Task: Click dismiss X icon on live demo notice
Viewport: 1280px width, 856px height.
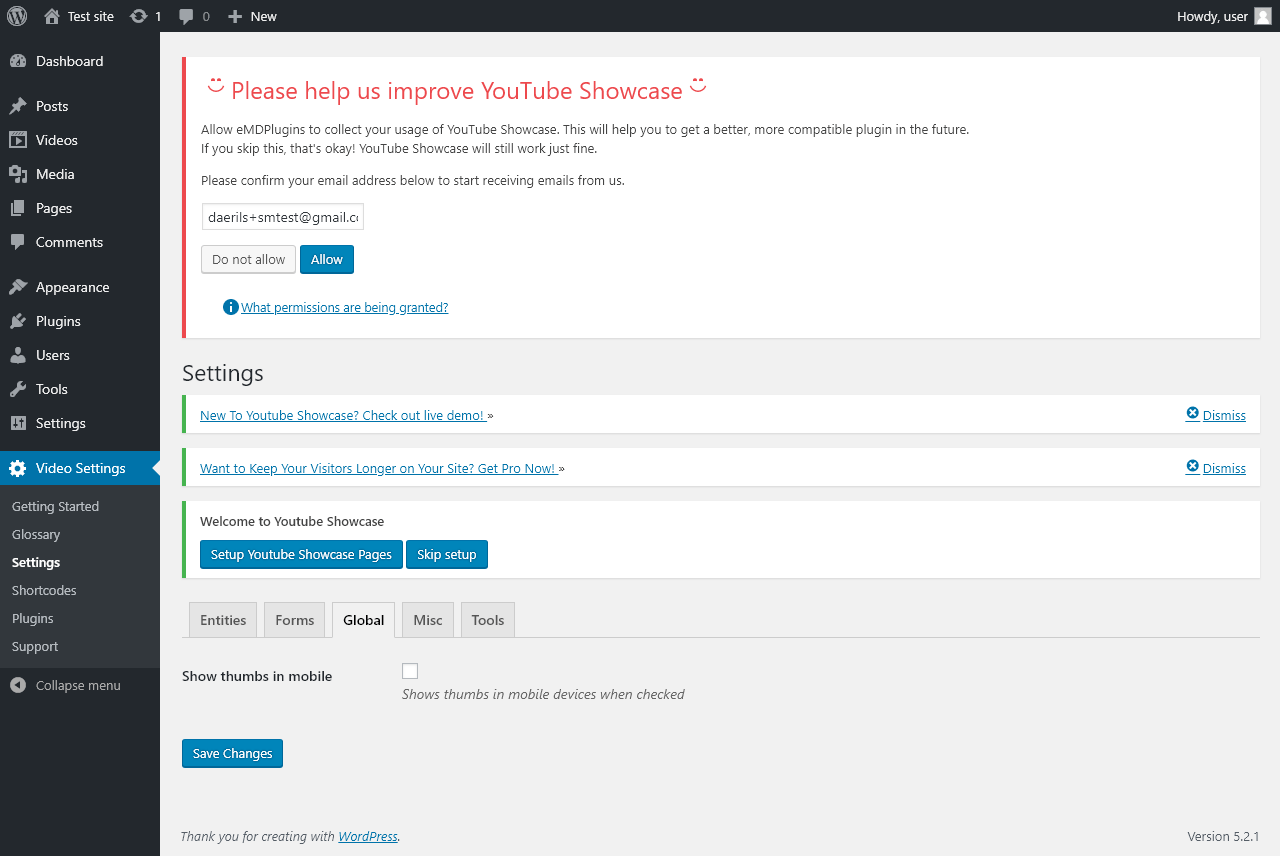Action: 1192,414
